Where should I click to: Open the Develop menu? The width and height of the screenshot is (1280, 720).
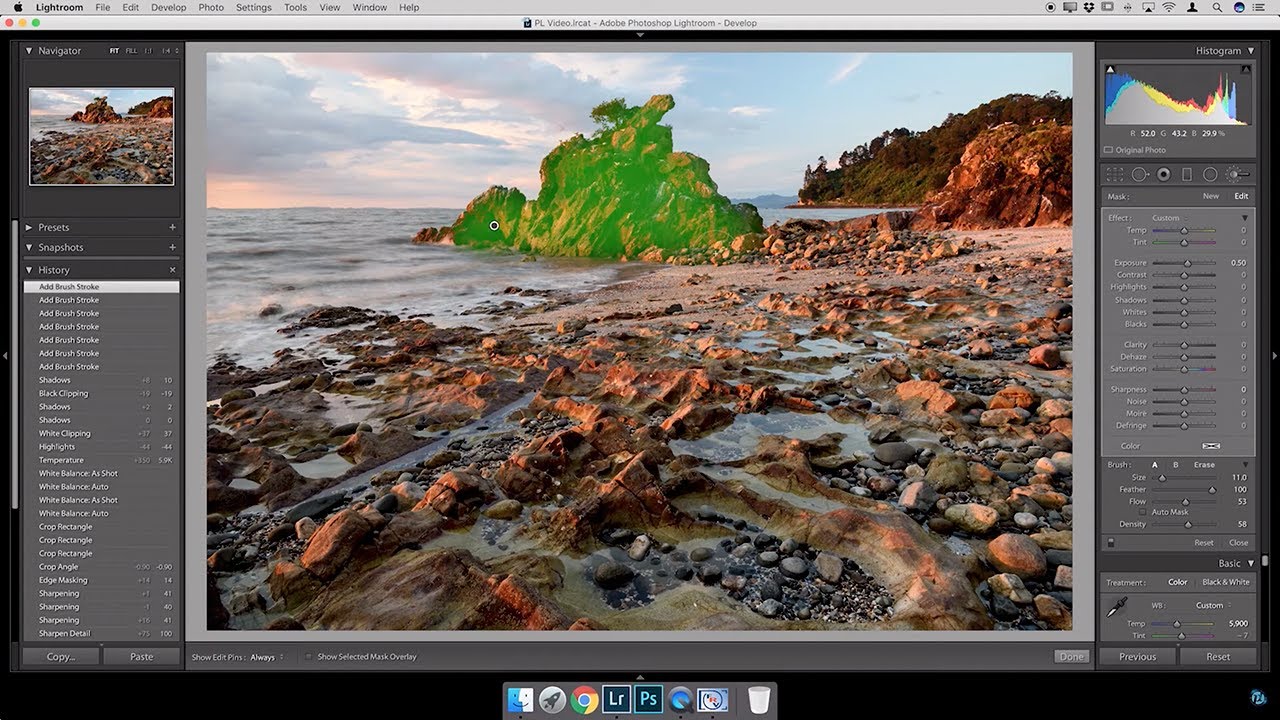[168, 7]
